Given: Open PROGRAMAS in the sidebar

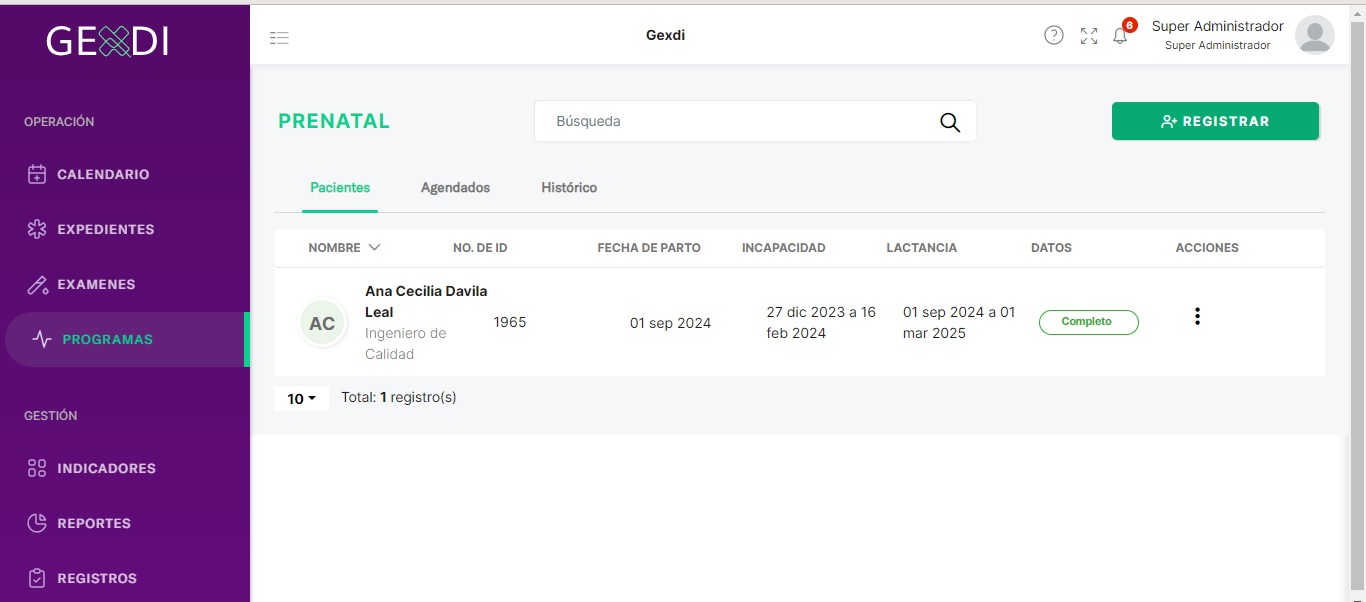Looking at the screenshot, I should [125, 339].
